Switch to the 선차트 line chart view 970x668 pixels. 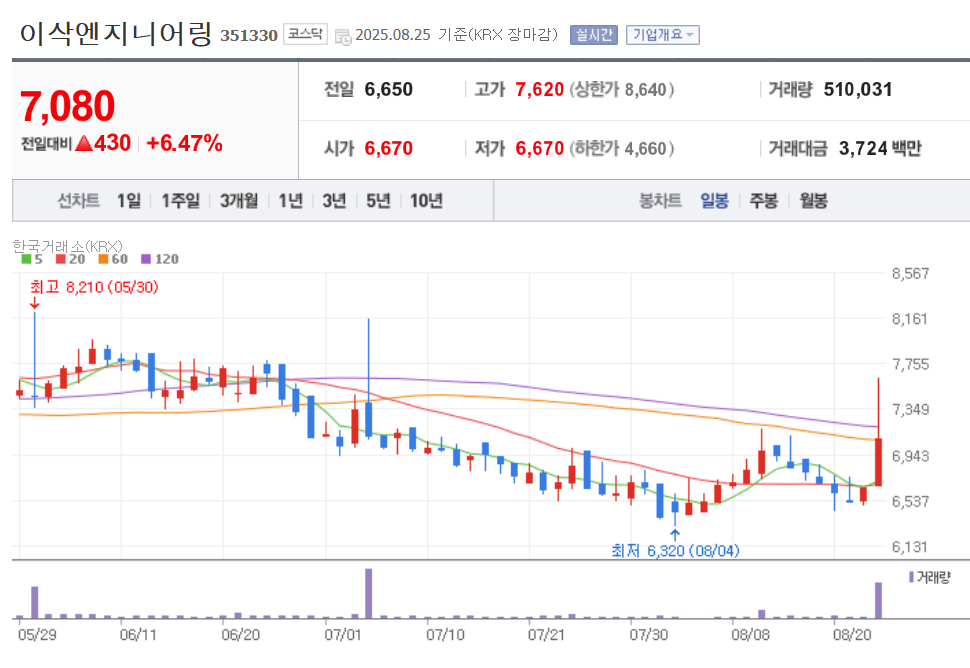(x=77, y=200)
